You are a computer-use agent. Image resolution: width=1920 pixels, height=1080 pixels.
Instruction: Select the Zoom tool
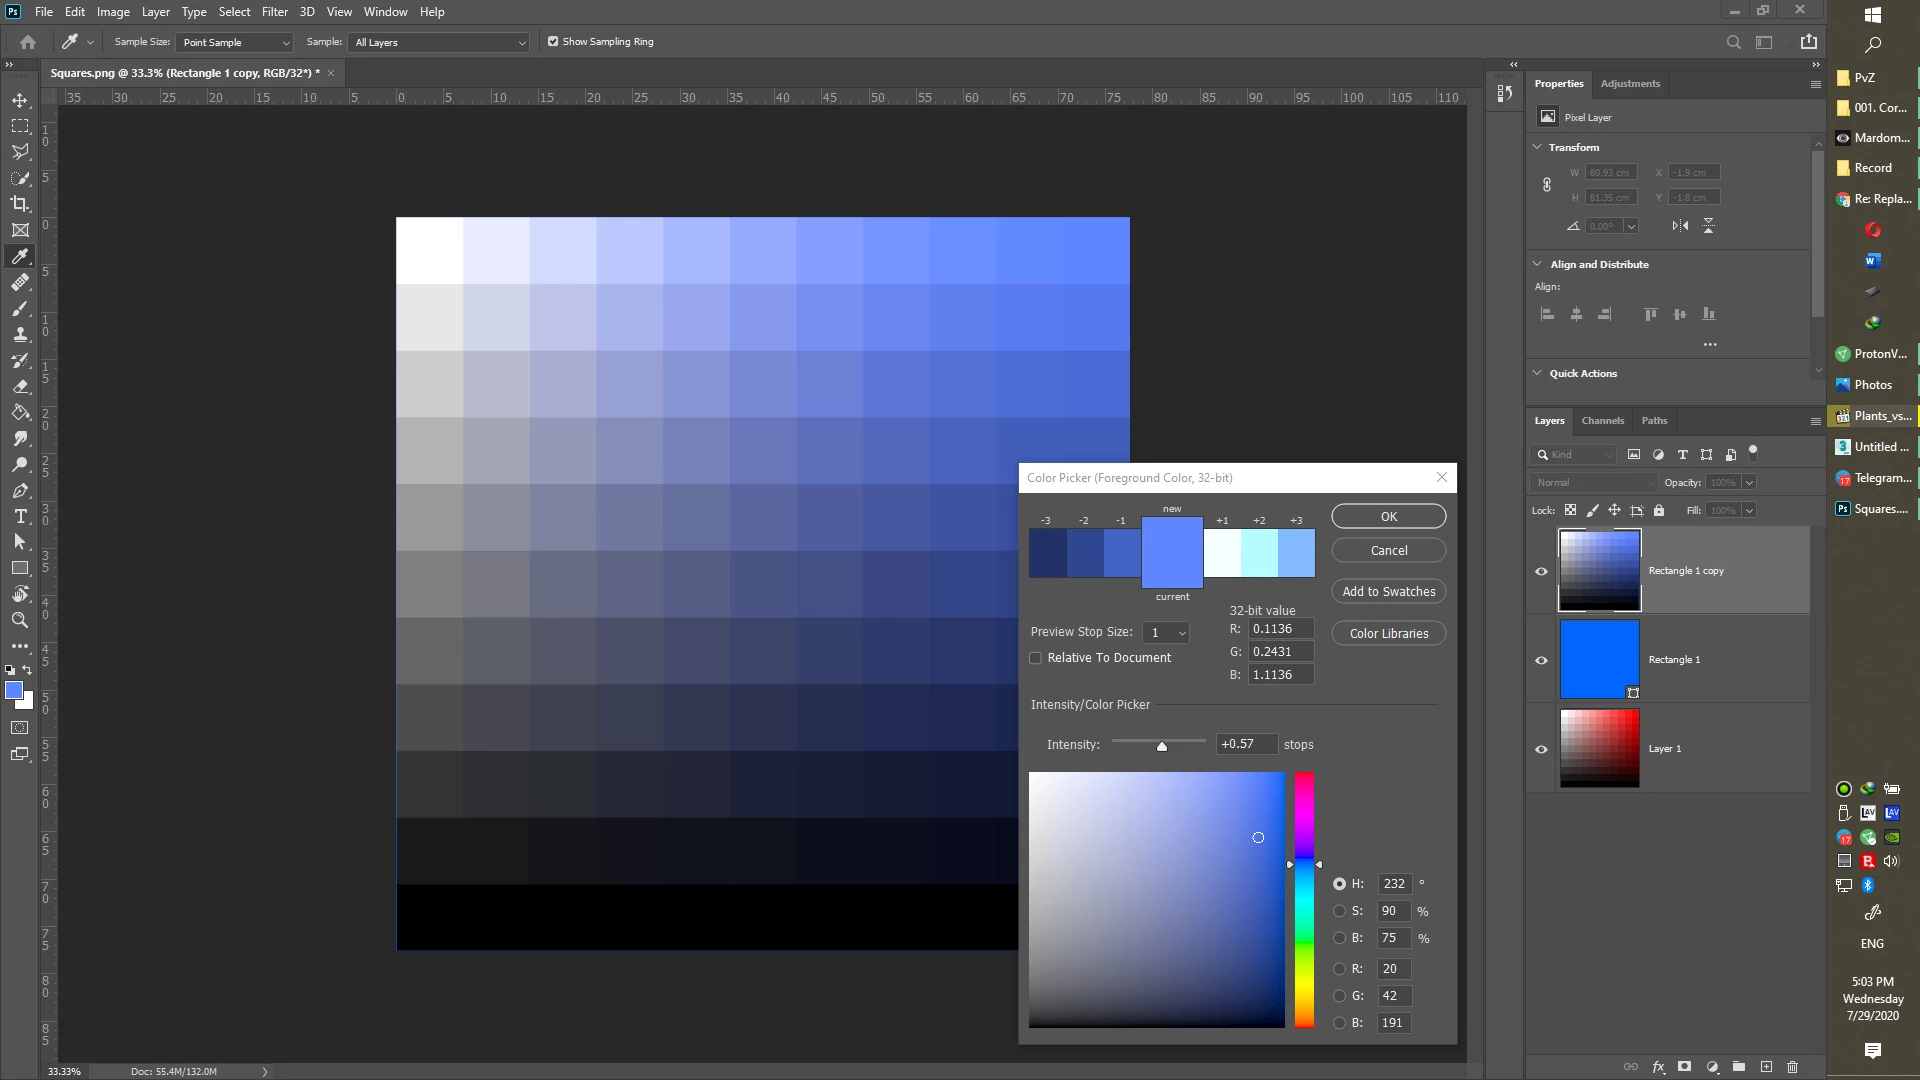(x=20, y=620)
